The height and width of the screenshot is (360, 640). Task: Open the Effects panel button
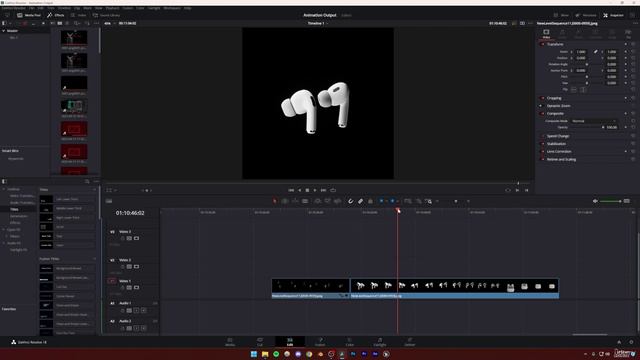(x=55, y=15)
